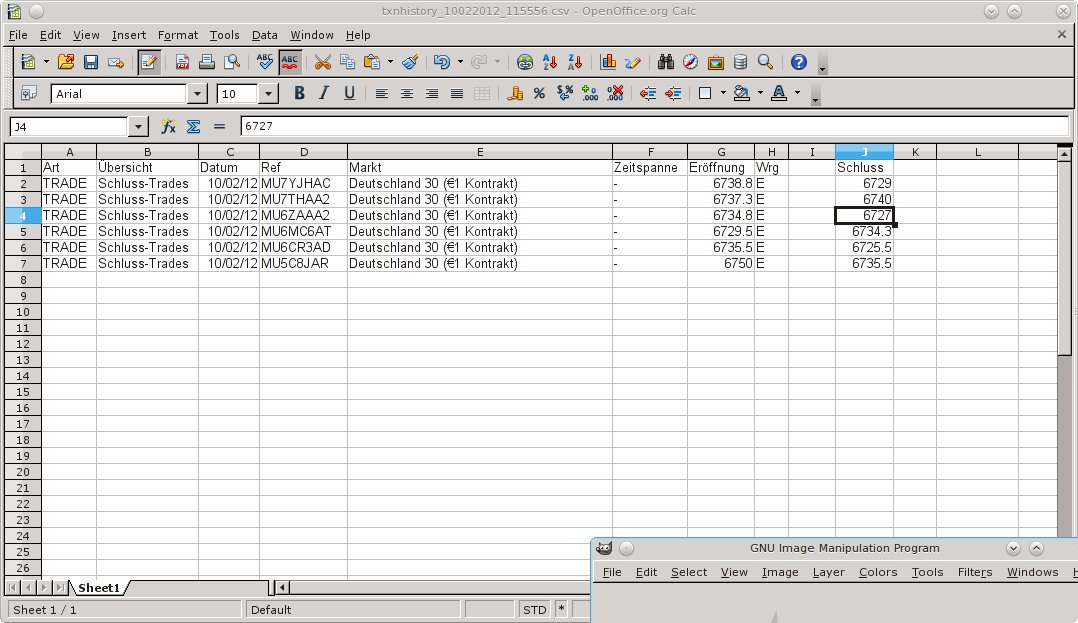Copy selection icon in toolbar

(347, 62)
